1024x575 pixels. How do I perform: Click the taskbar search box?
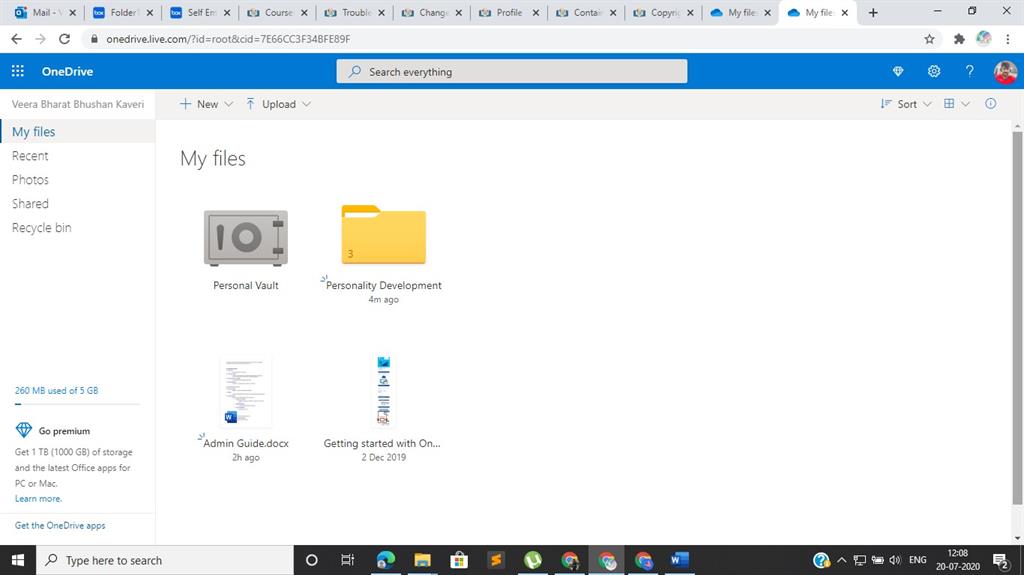pyautogui.click(x=165, y=560)
